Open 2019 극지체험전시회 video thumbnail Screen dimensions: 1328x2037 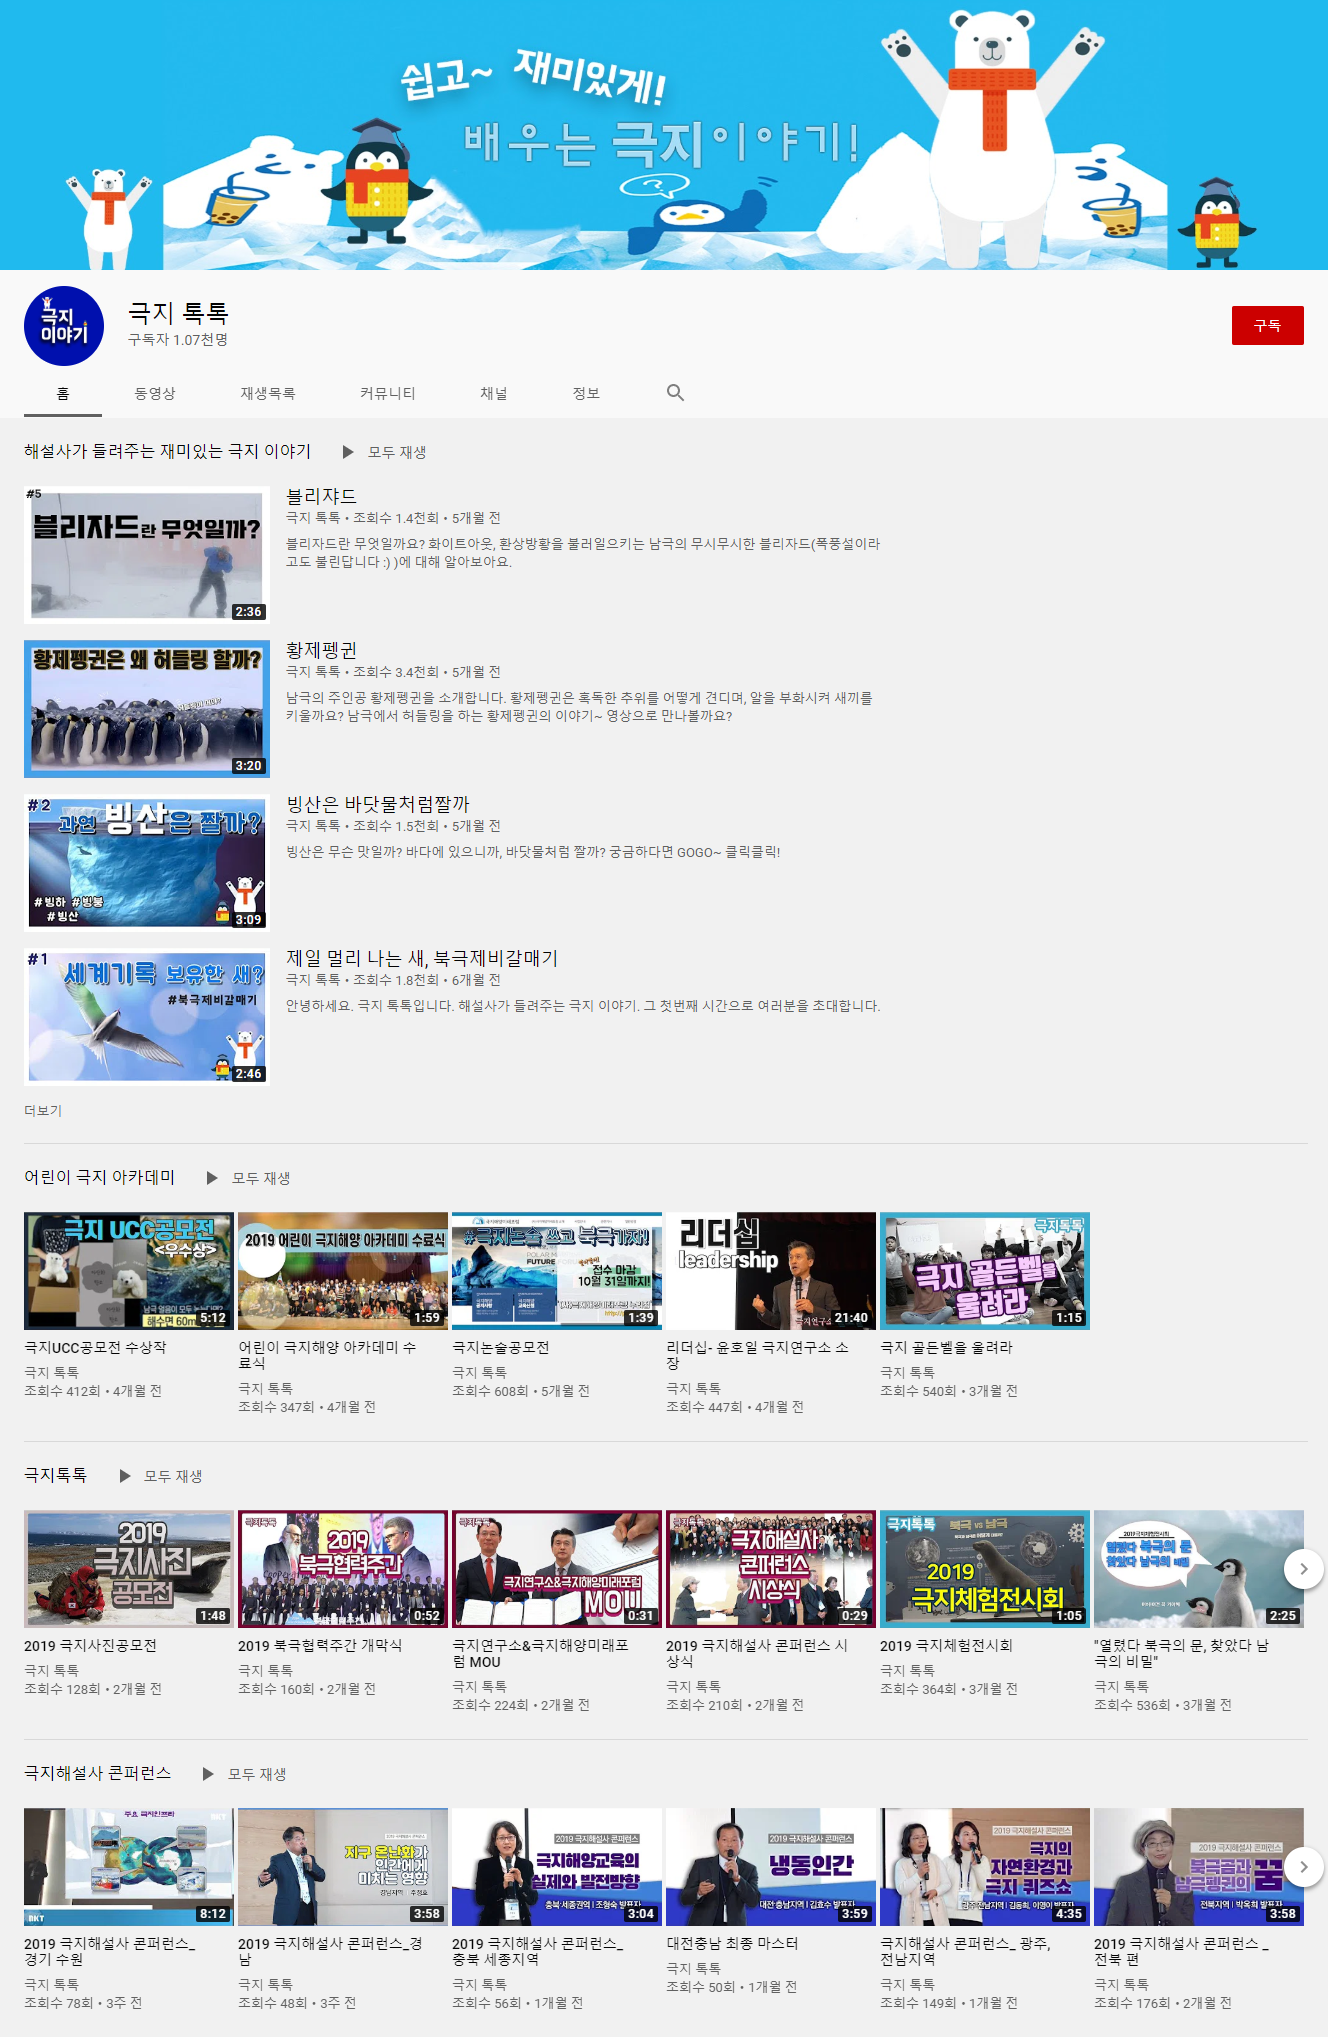pyautogui.click(x=985, y=1569)
